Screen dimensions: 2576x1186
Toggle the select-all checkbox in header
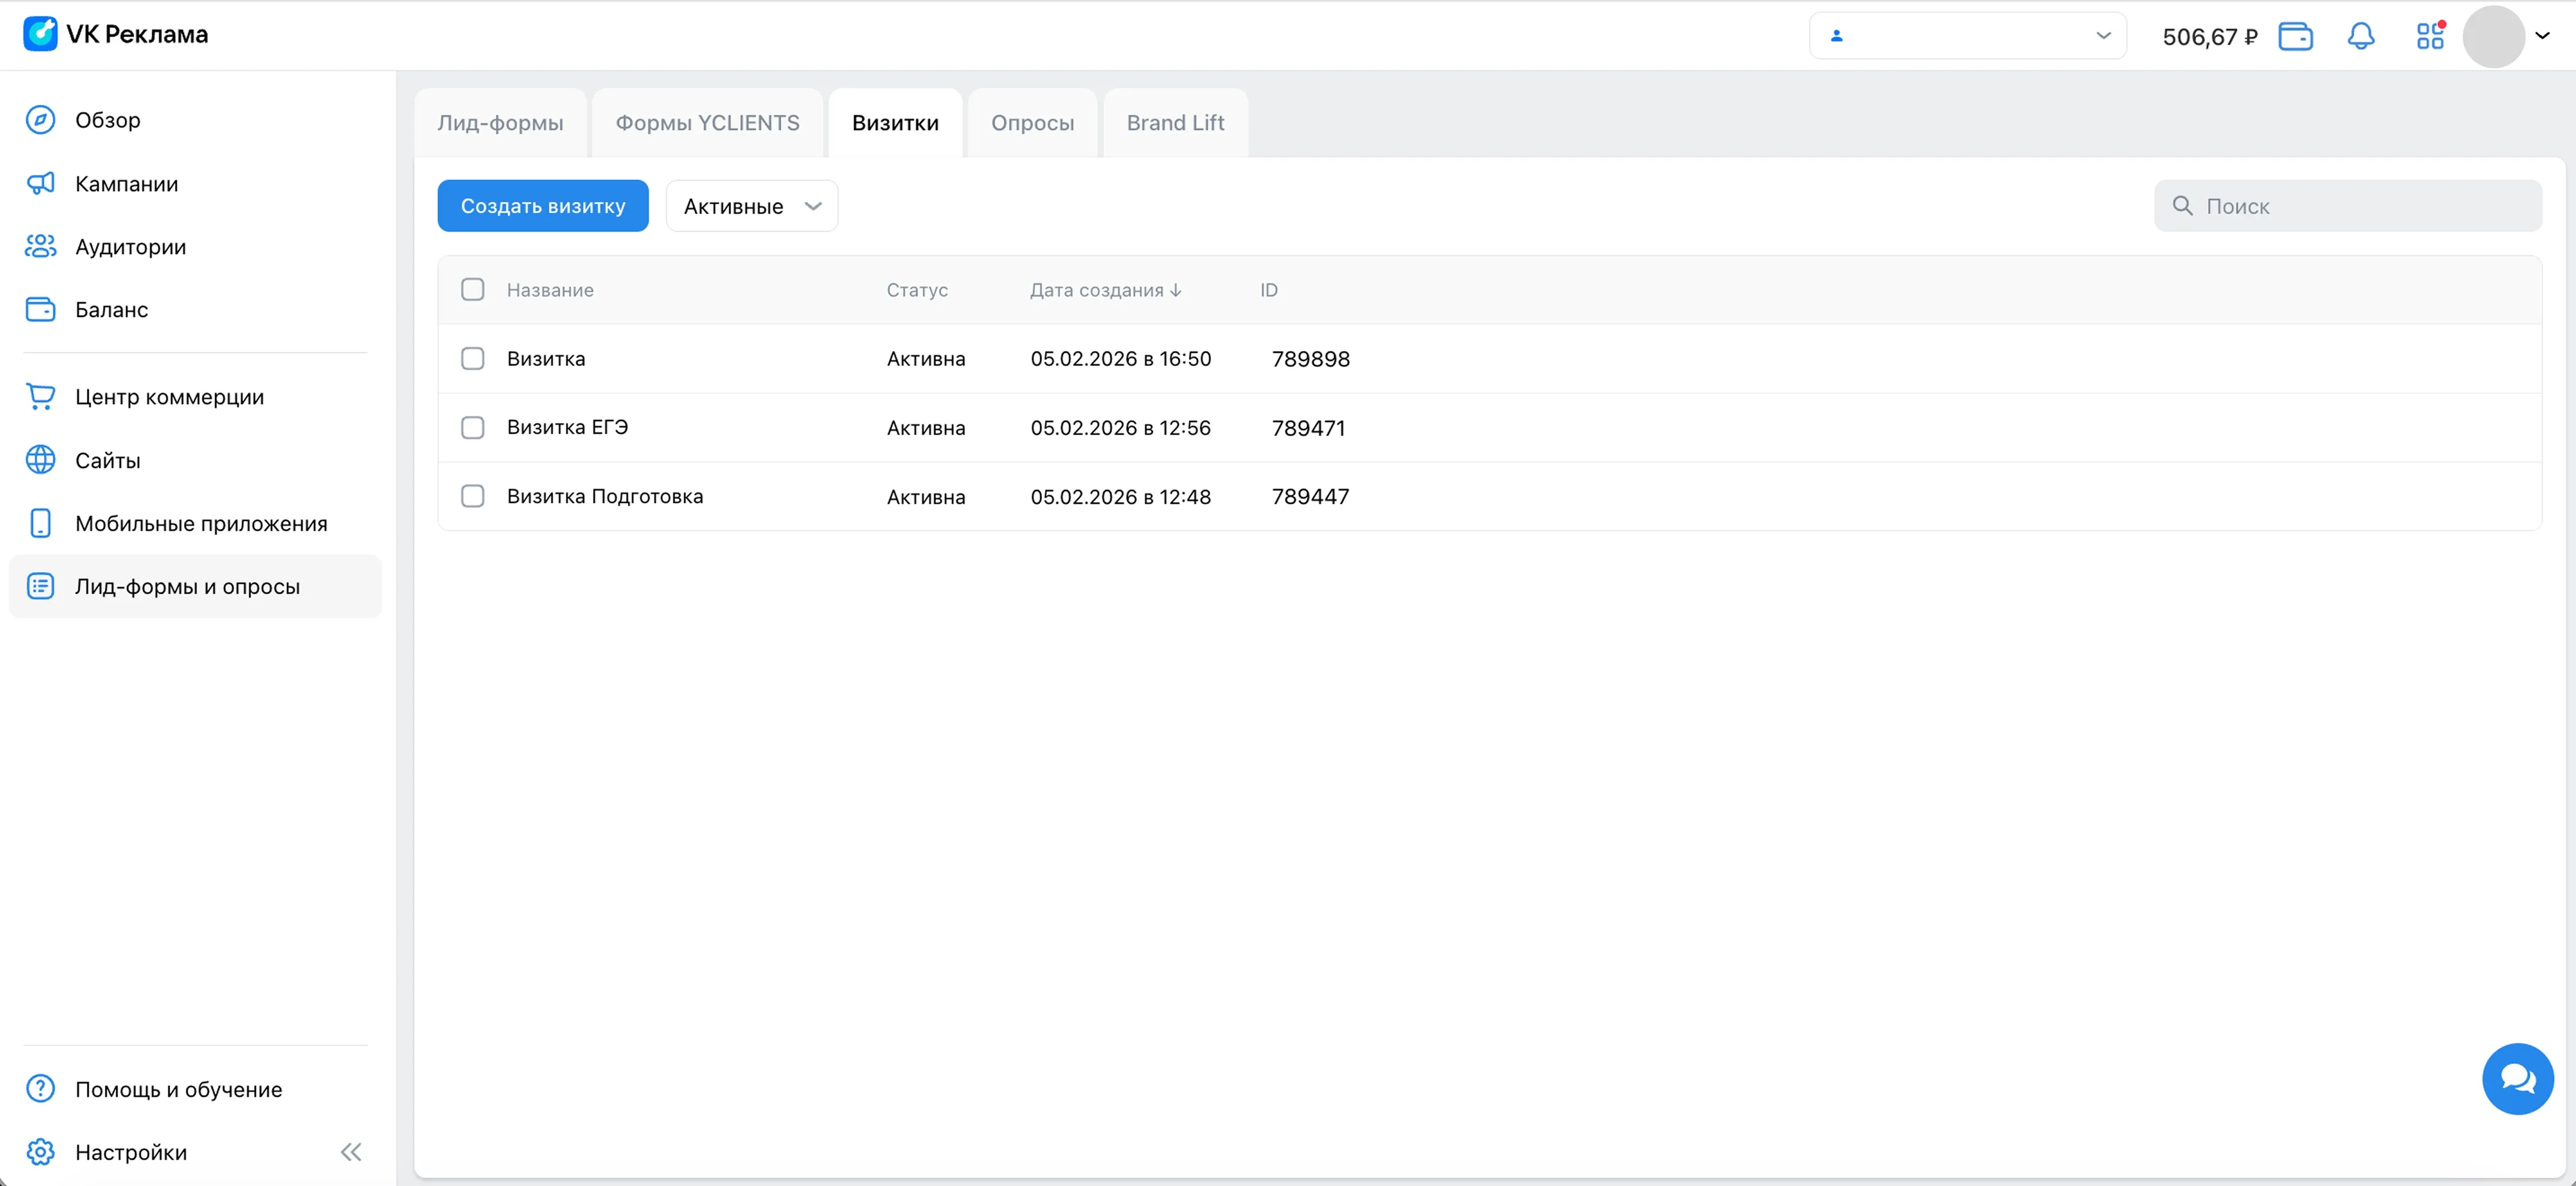pyautogui.click(x=472, y=290)
